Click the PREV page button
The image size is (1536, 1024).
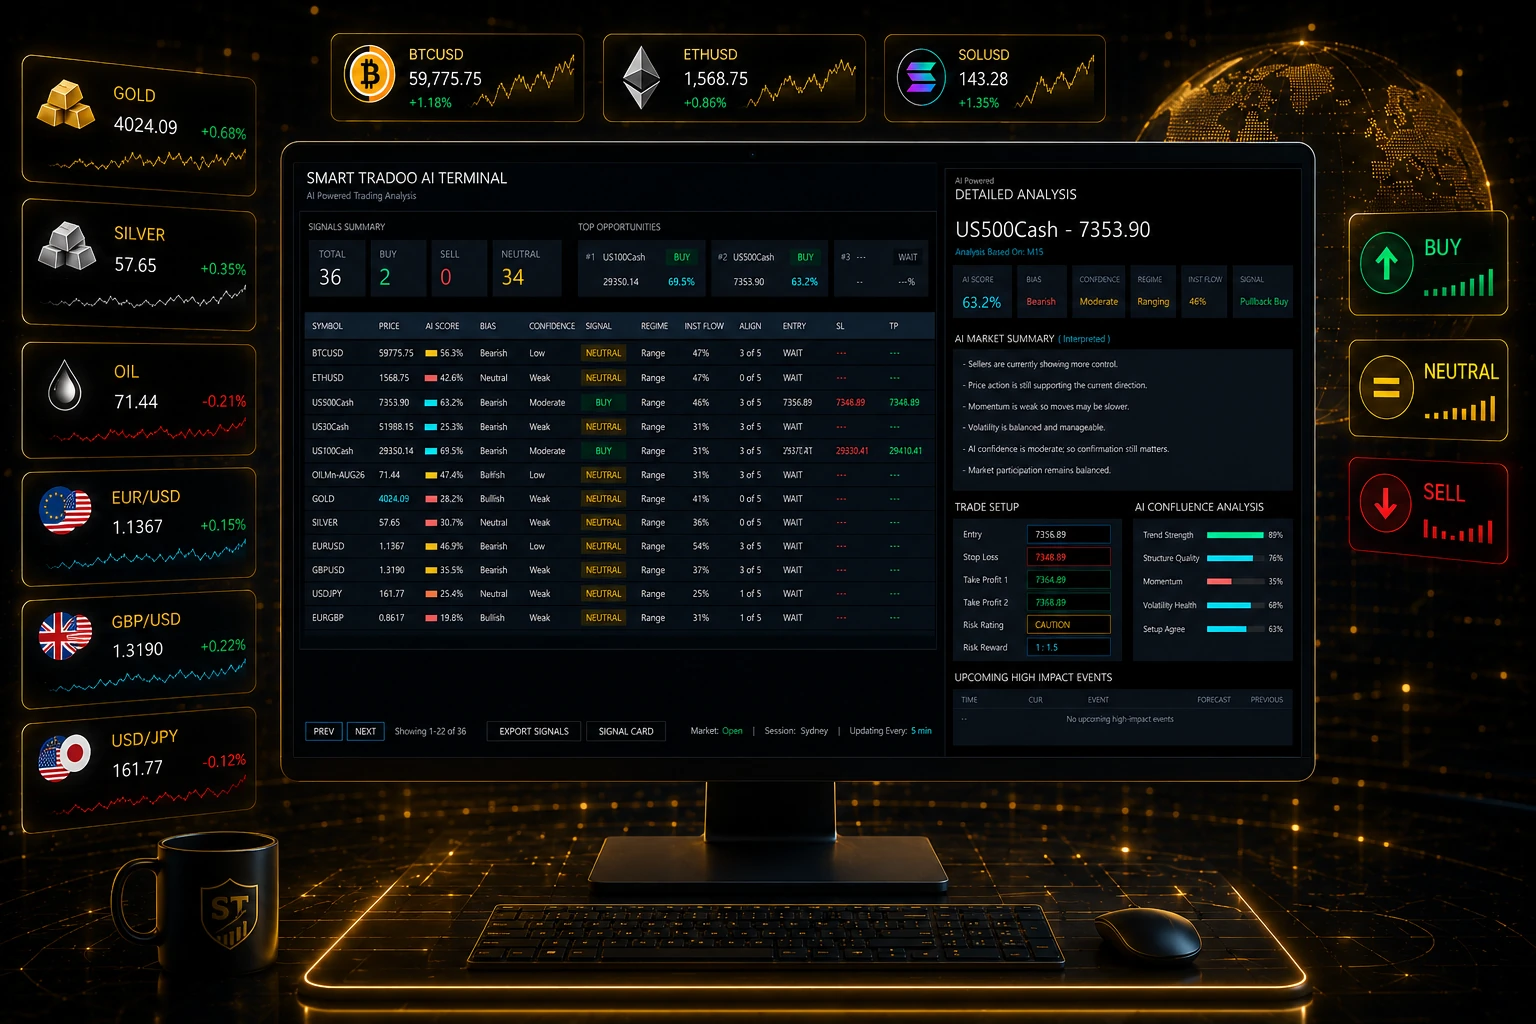(x=324, y=731)
